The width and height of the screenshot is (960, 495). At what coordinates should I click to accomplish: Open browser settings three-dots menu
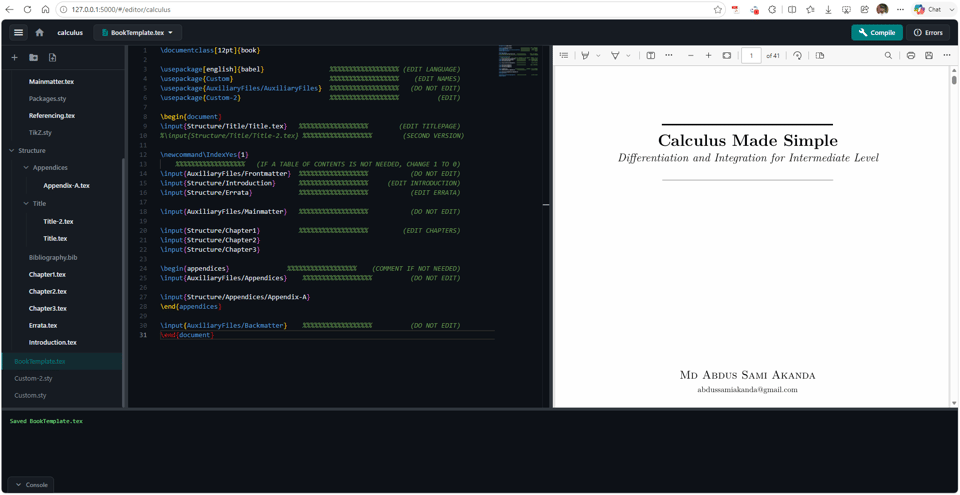click(900, 10)
